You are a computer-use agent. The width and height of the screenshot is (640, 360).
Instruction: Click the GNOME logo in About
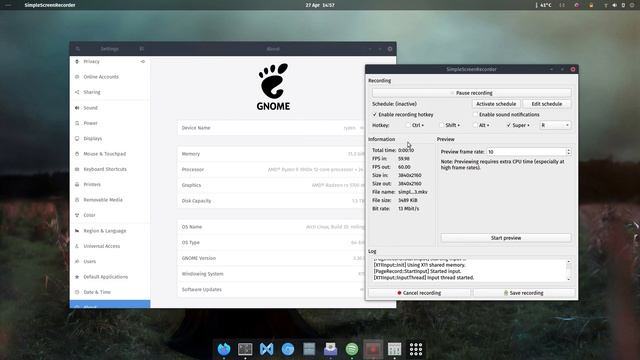point(273,87)
